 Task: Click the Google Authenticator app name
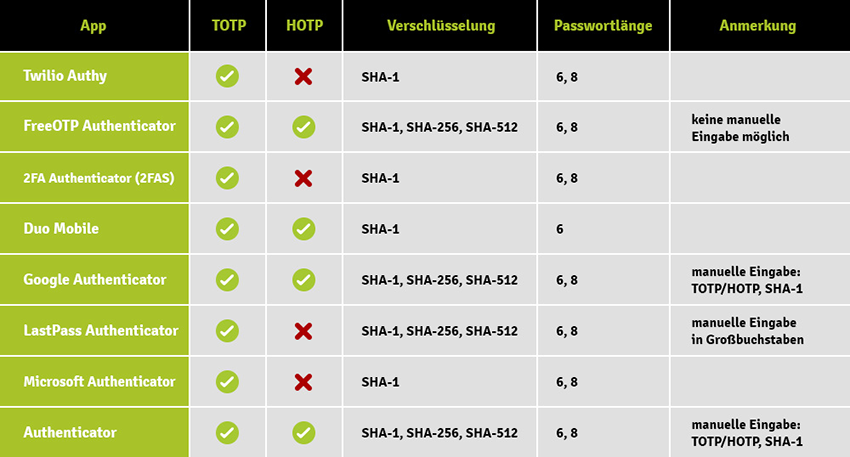(95, 280)
